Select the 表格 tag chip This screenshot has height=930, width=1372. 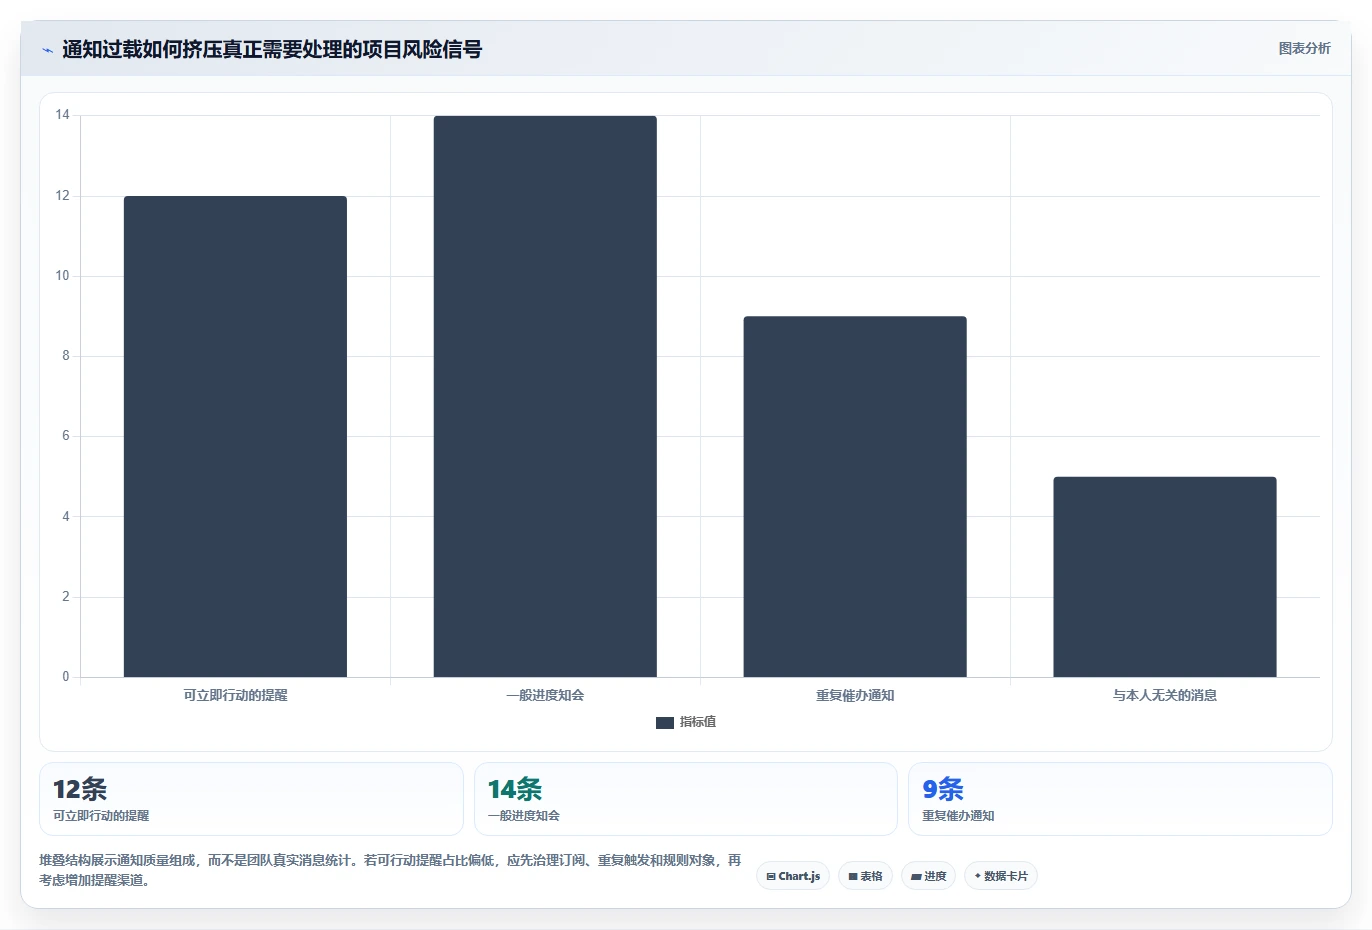pyautogui.click(x=865, y=876)
